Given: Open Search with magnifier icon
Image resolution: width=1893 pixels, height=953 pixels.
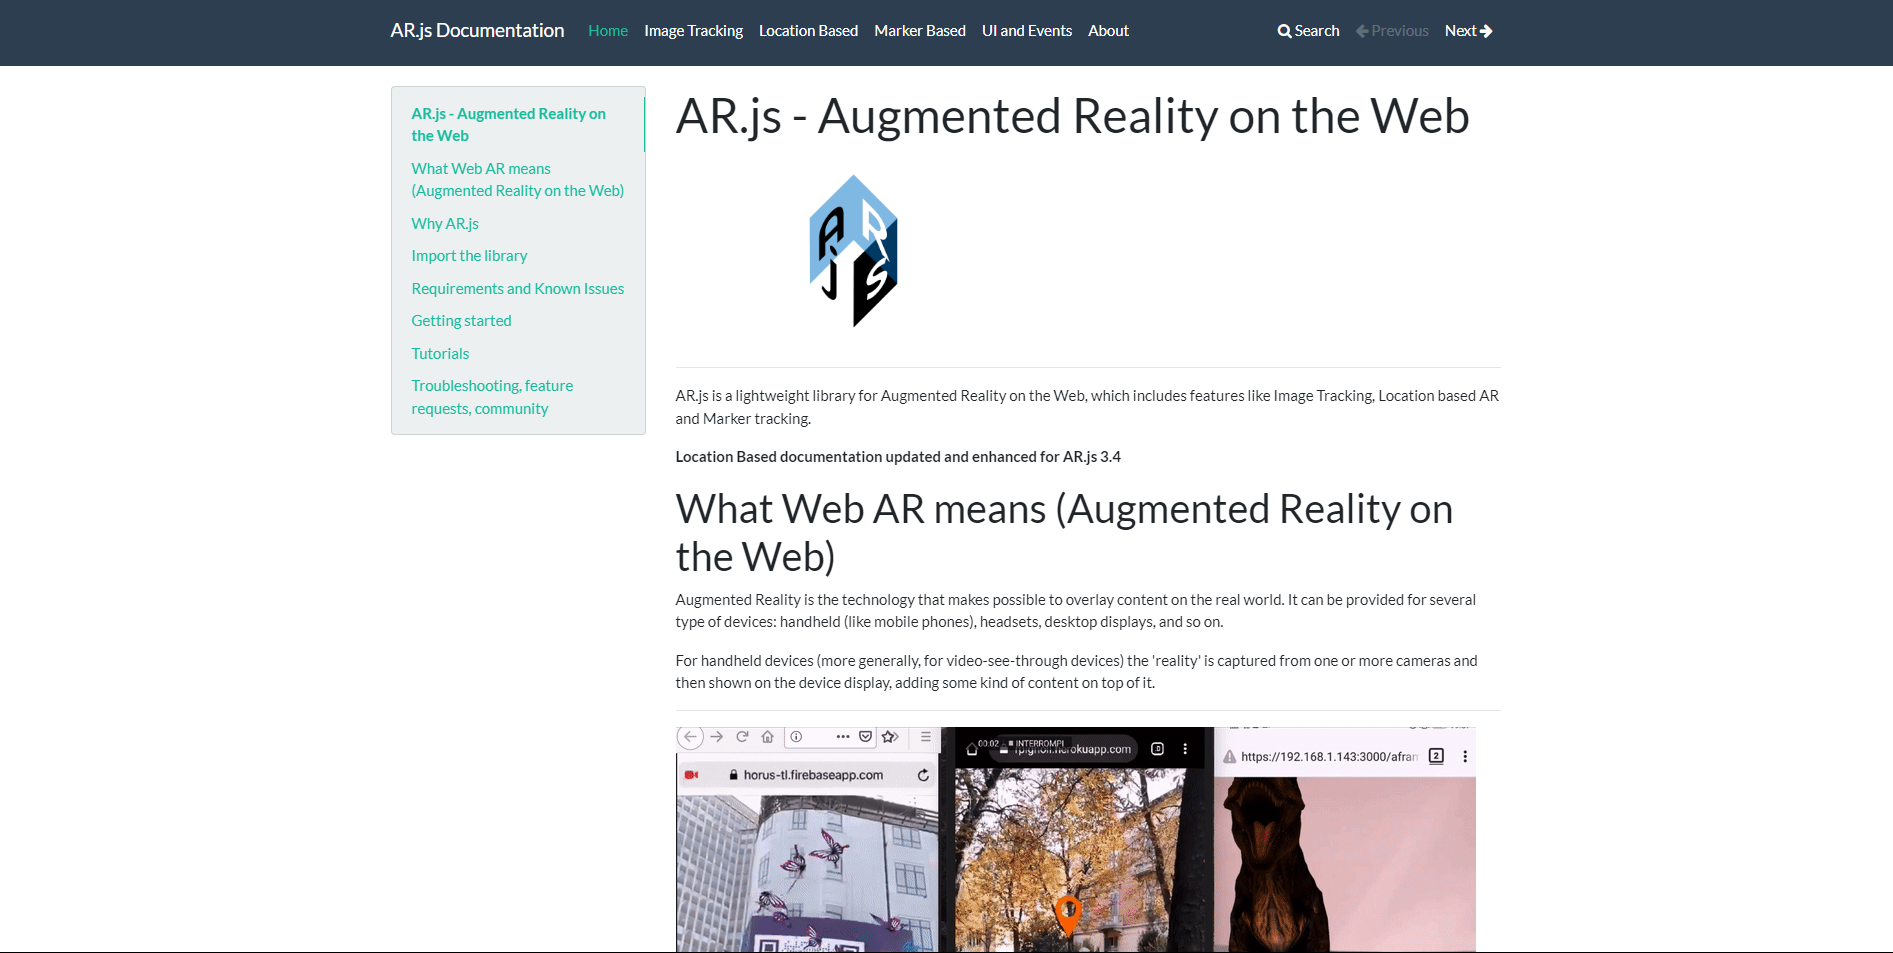Looking at the screenshot, I should 1308,31.
